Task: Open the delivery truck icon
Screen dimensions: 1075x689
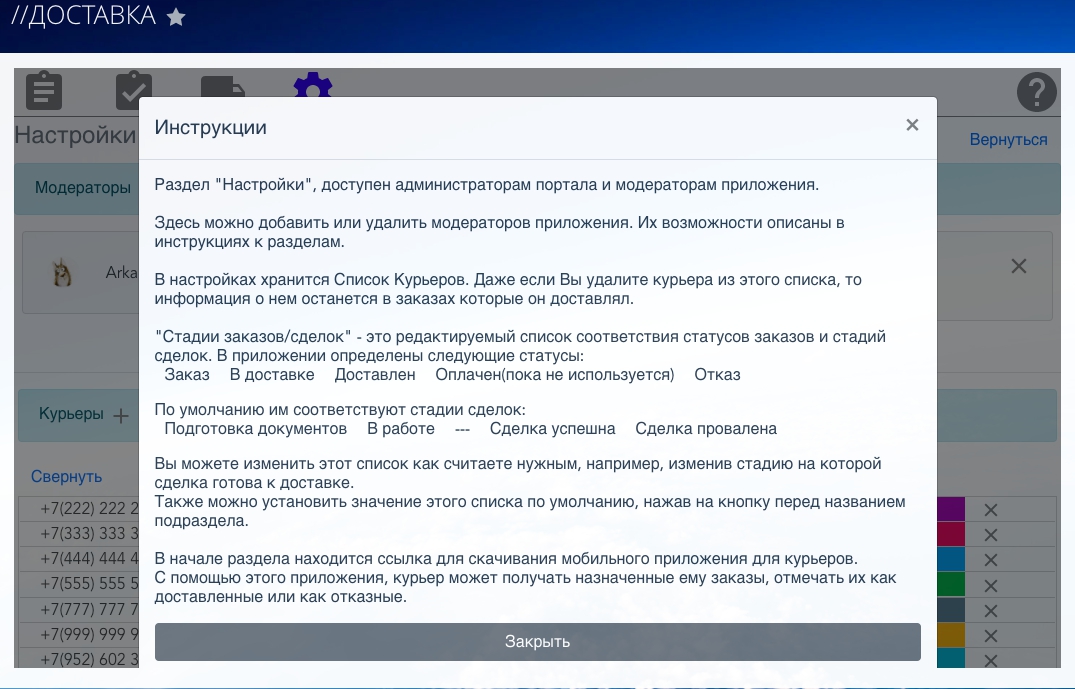Action: coord(222,88)
